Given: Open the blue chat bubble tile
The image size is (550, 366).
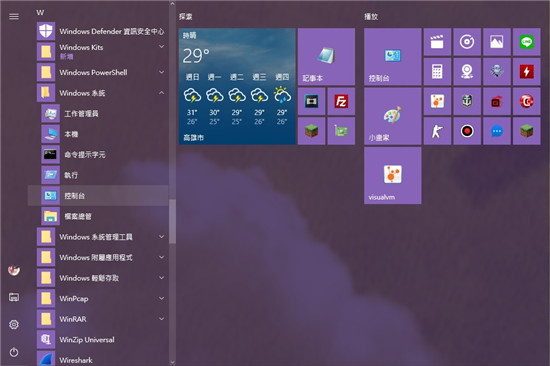Looking at the screenshot, I should tap(497, 131).
